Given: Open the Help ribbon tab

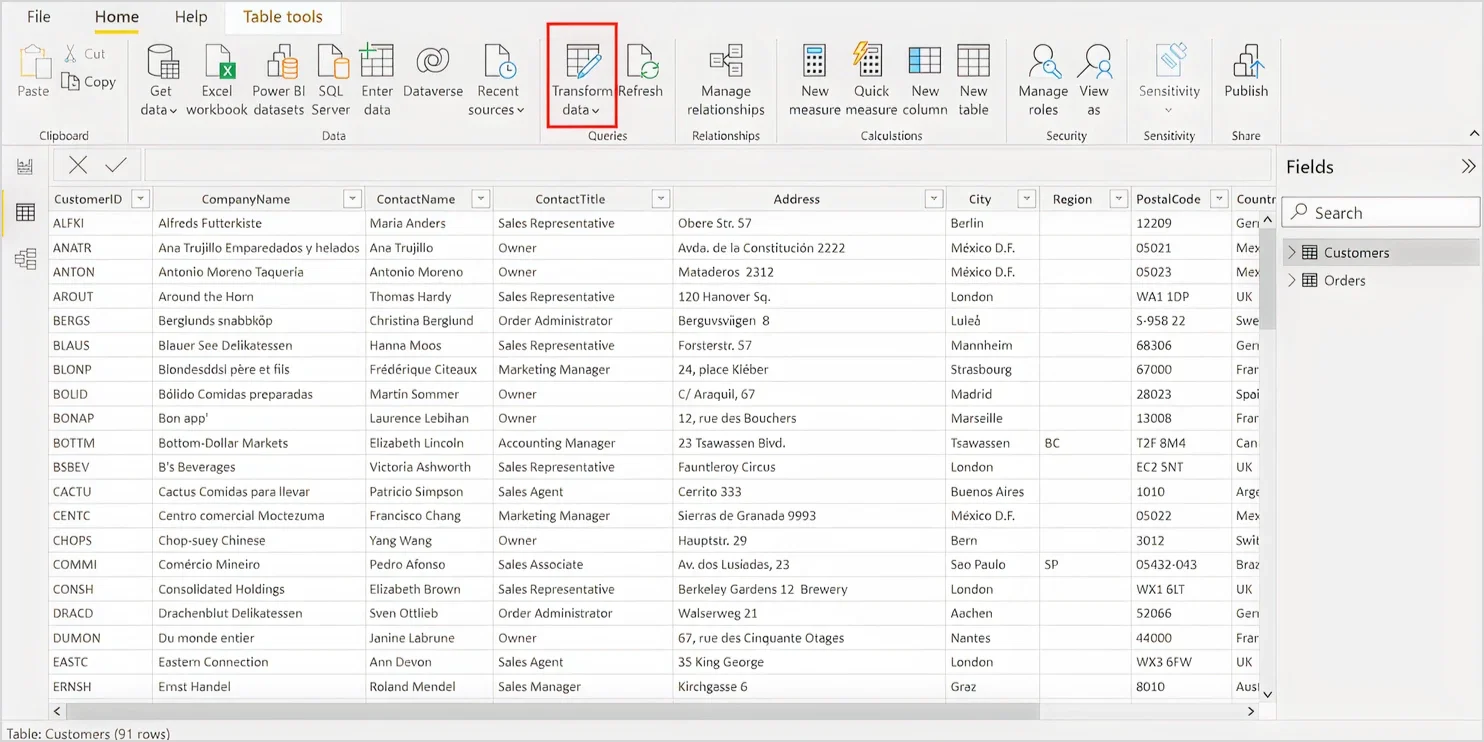Looking at the screenshot, I should 191,17.
